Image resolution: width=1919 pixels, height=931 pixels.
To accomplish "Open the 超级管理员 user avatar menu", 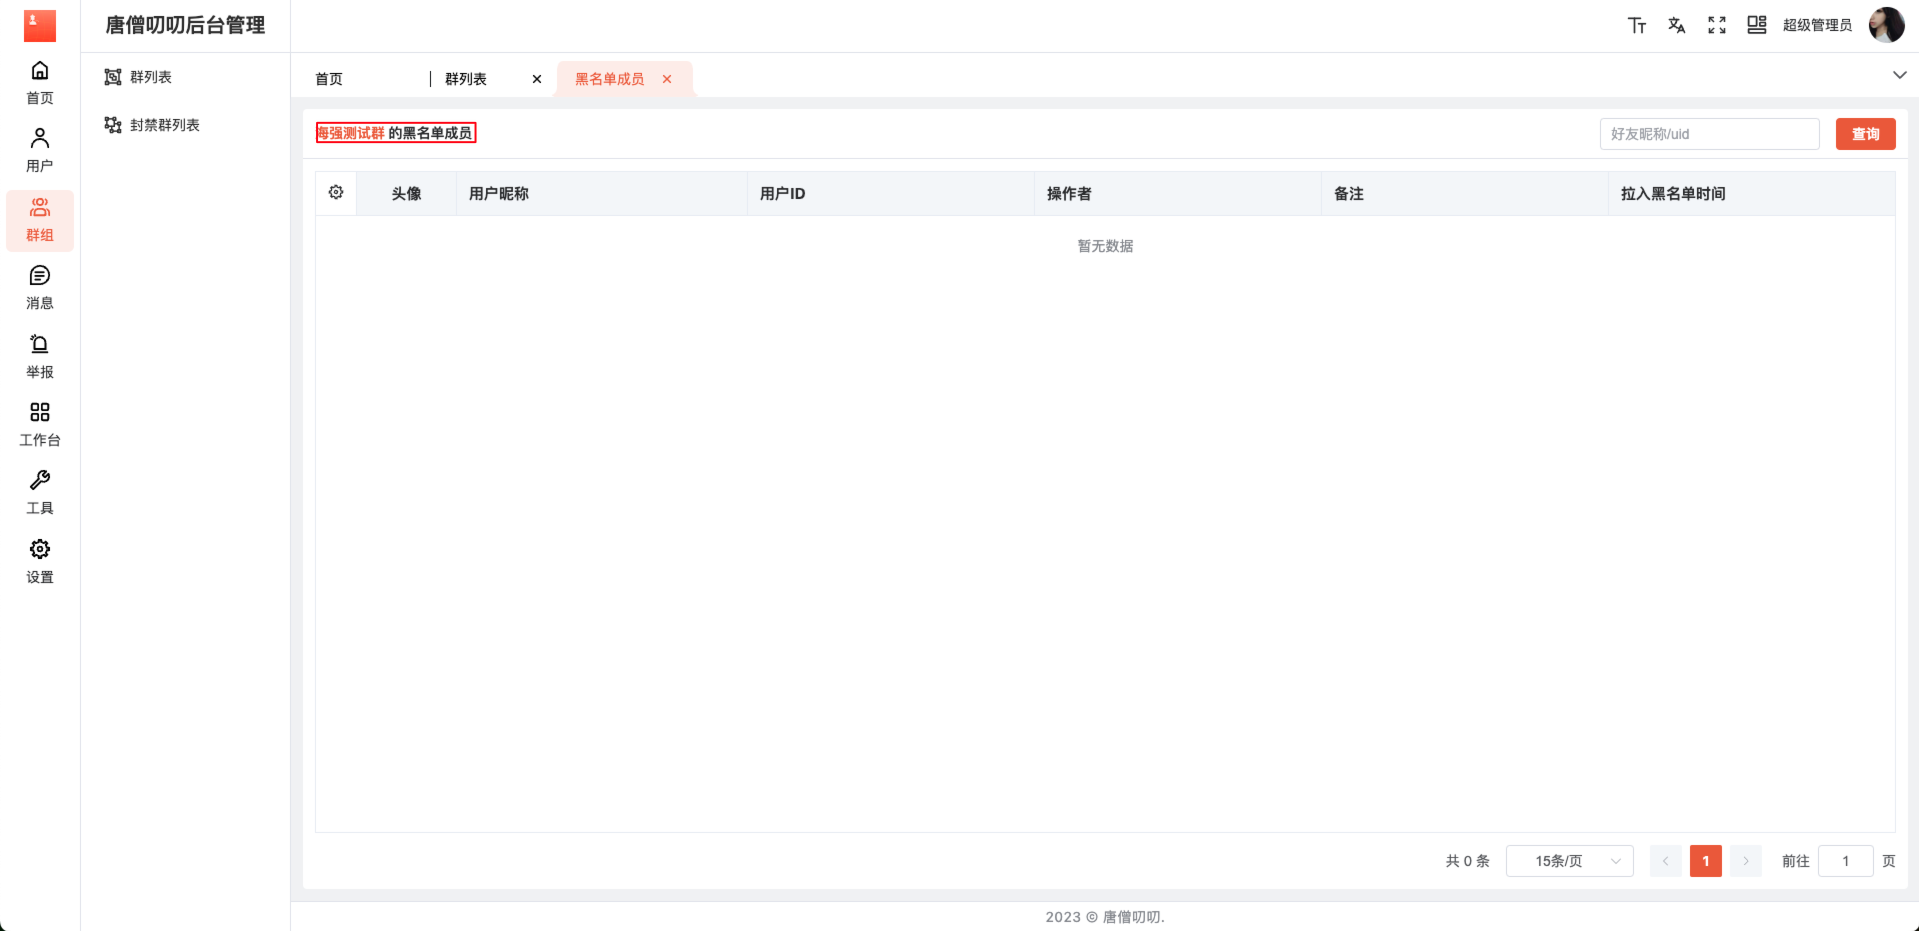I will [1886, 26].
